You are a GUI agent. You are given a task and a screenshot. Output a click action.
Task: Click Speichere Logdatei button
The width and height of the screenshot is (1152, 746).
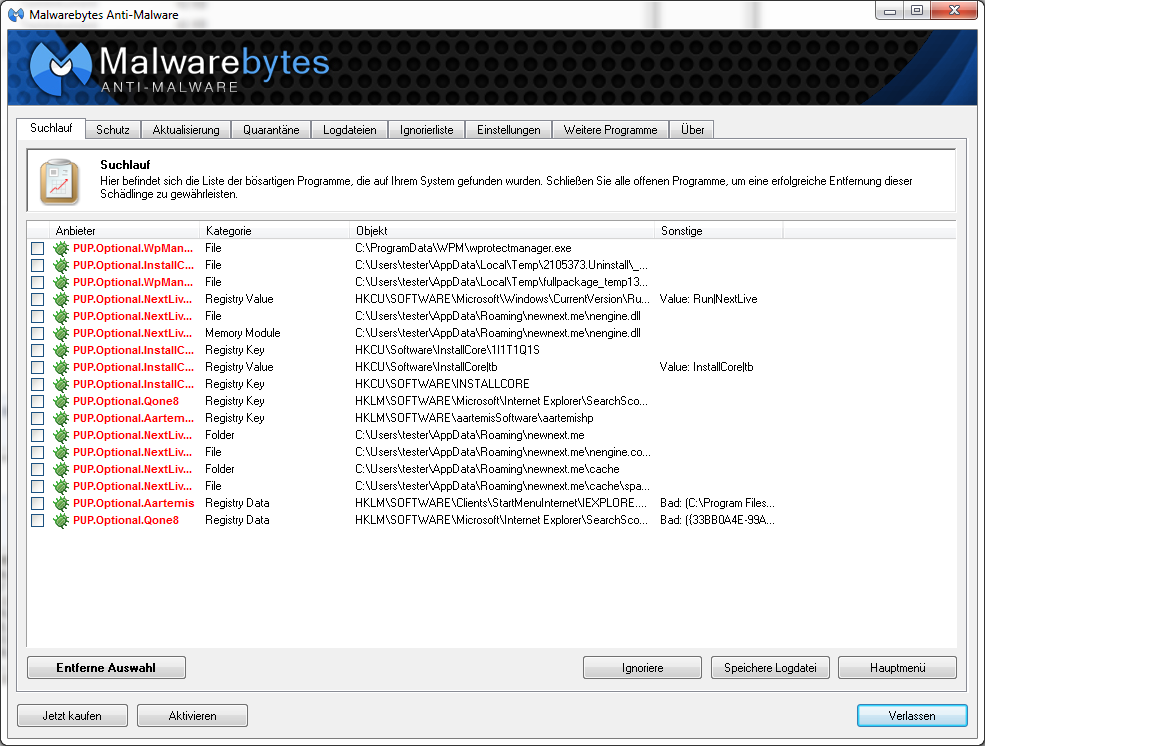coord(770,667)
